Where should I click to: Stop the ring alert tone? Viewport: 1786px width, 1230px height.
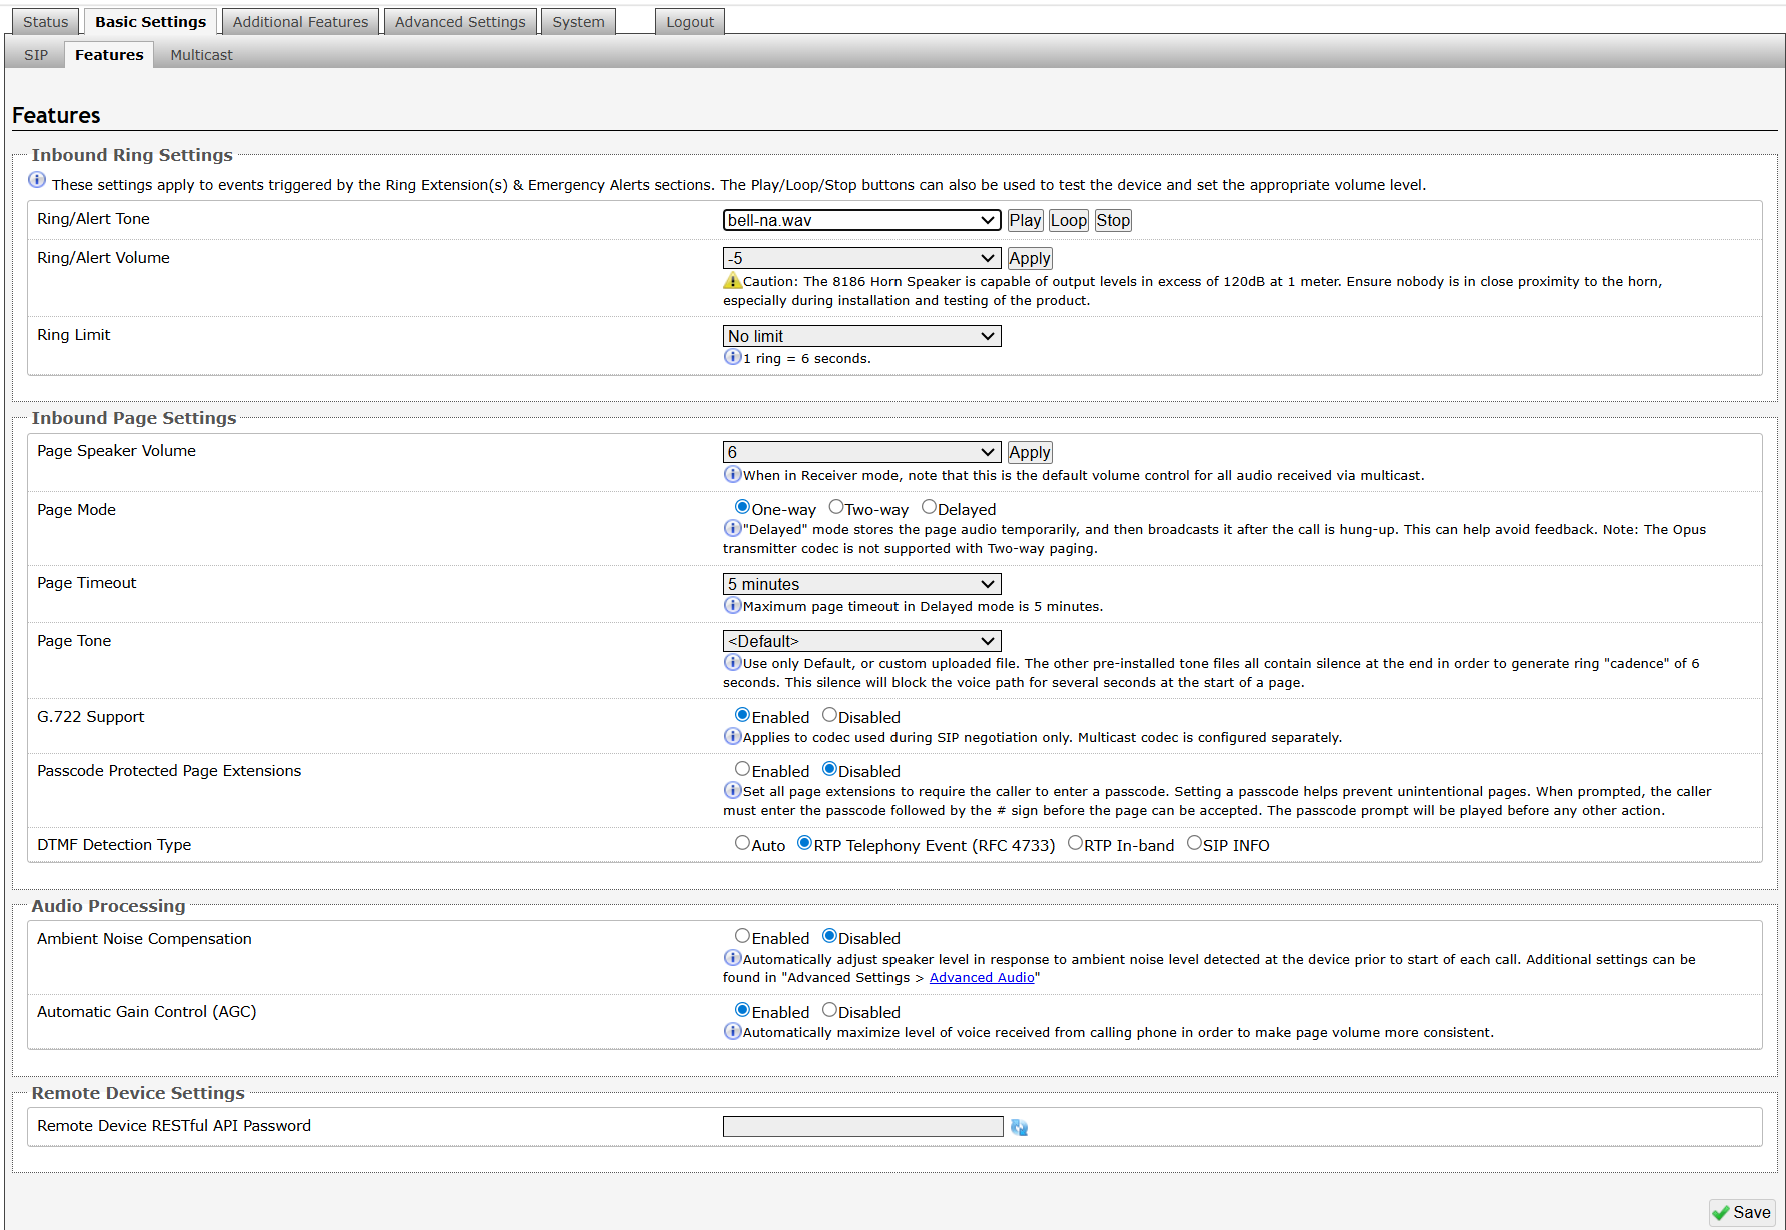pos(1113,220)
